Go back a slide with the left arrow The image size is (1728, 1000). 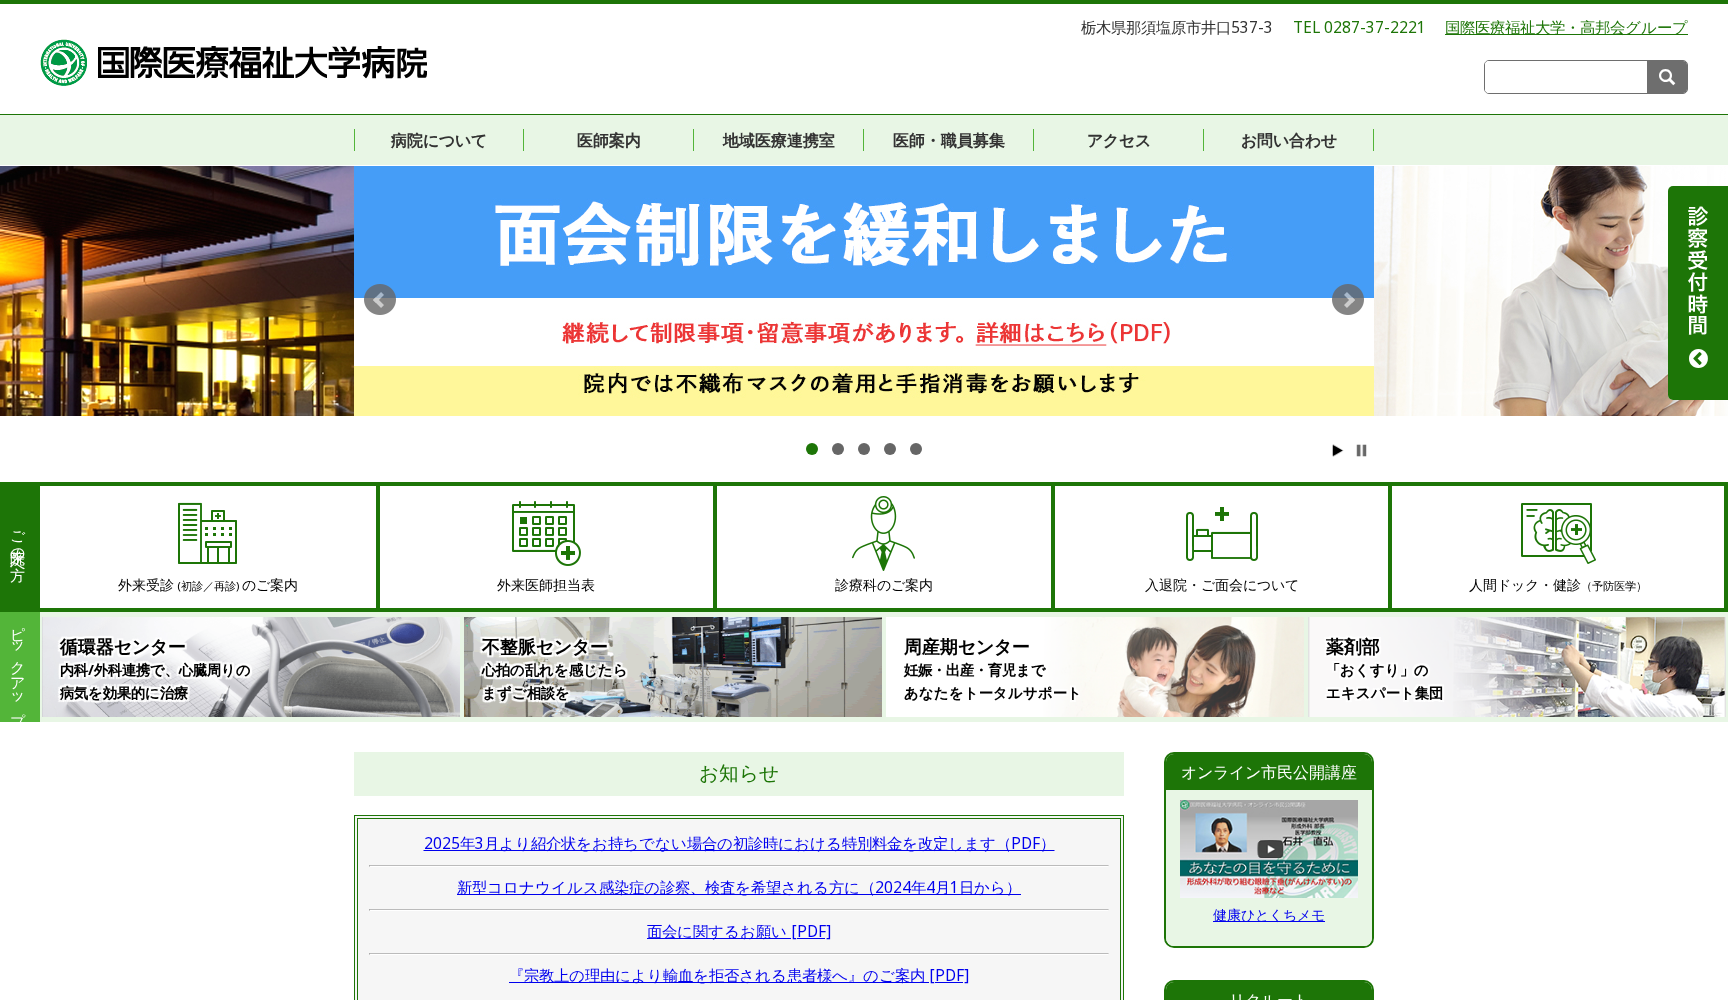click(x=379, y=299)
